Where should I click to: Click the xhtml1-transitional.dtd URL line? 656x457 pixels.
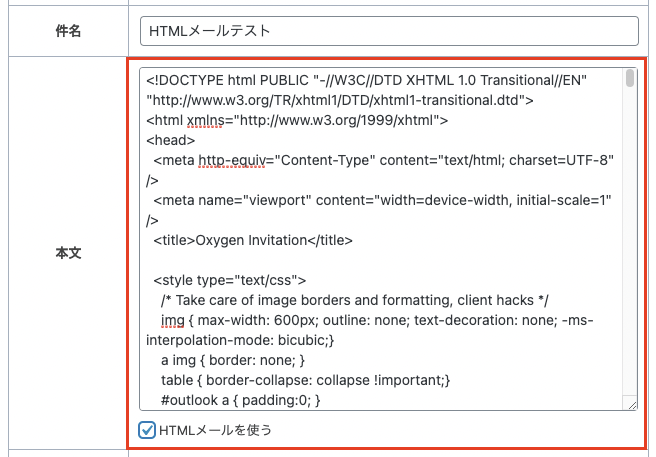pyautogui.click(x=340, y=100)
